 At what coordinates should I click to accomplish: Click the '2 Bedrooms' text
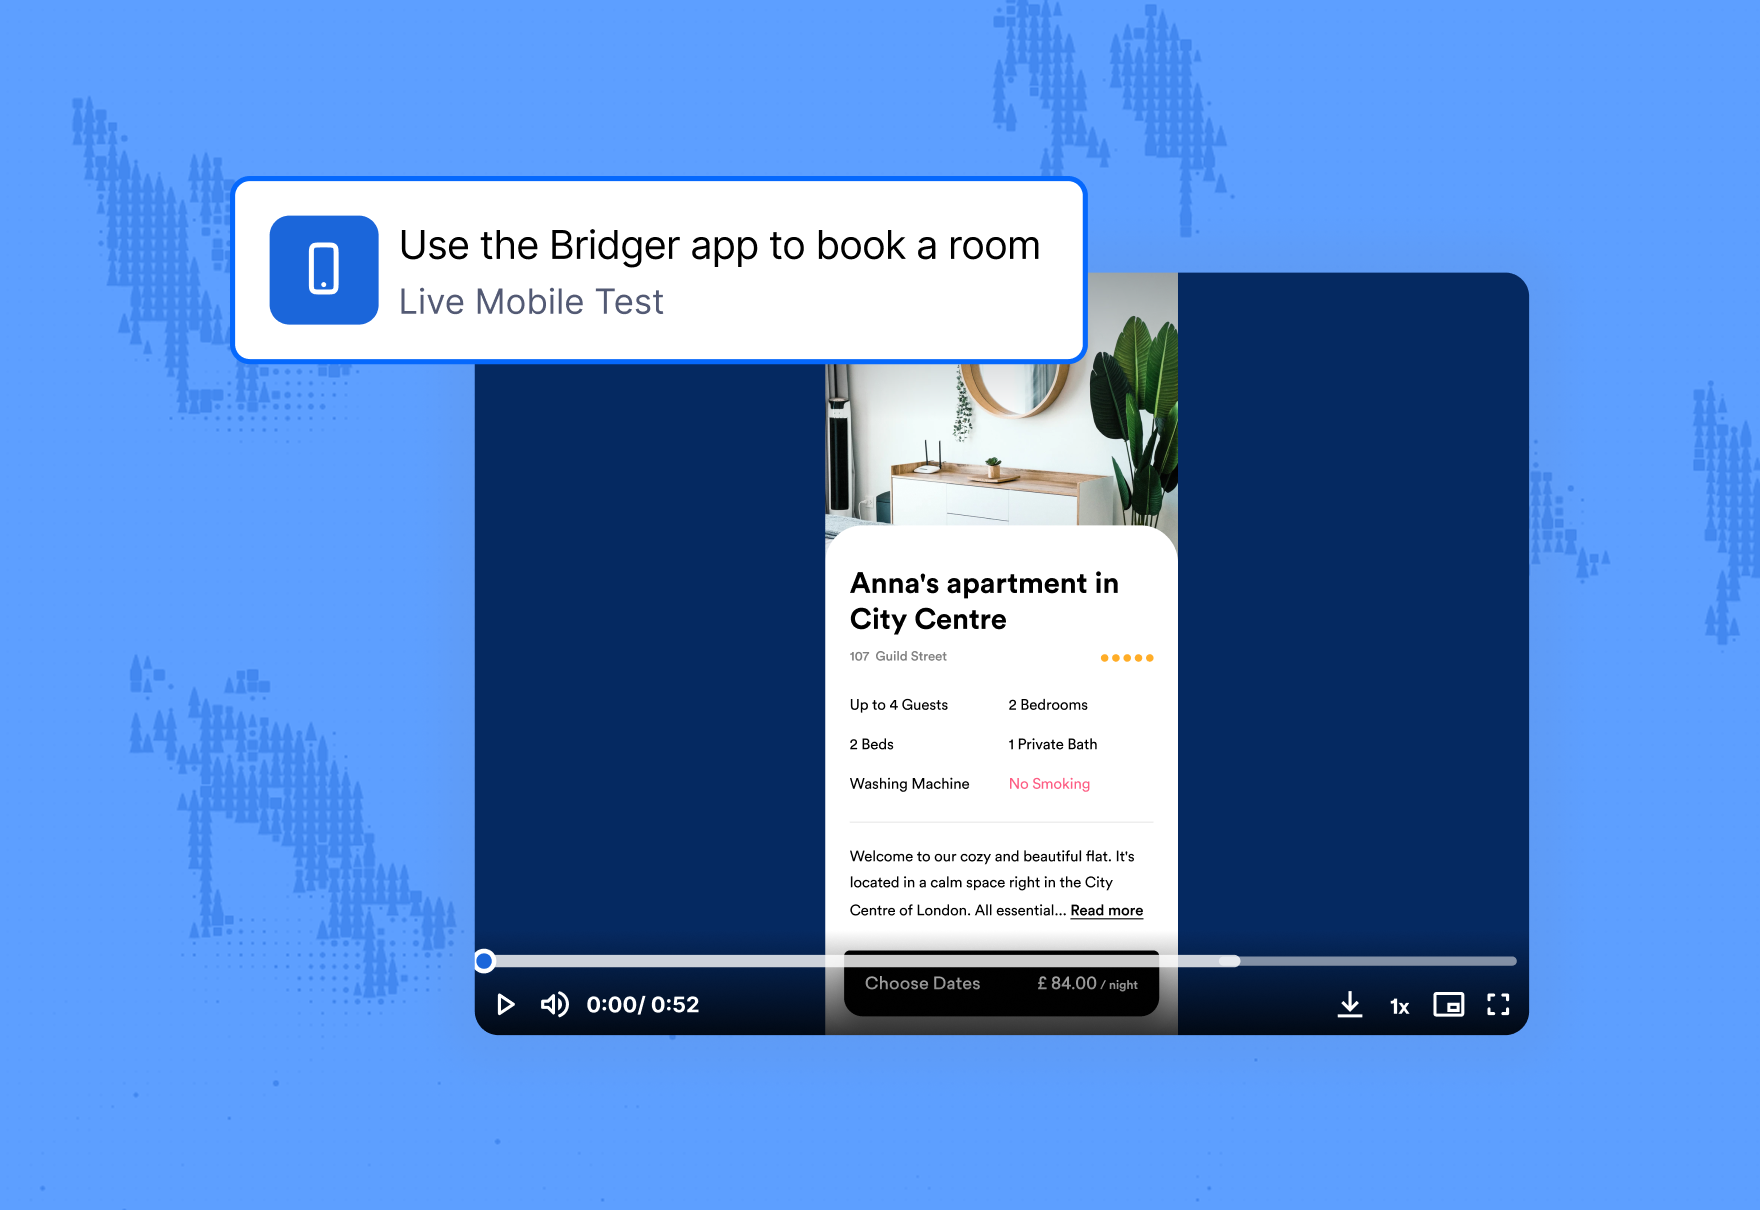click(x=1048, y=705)
